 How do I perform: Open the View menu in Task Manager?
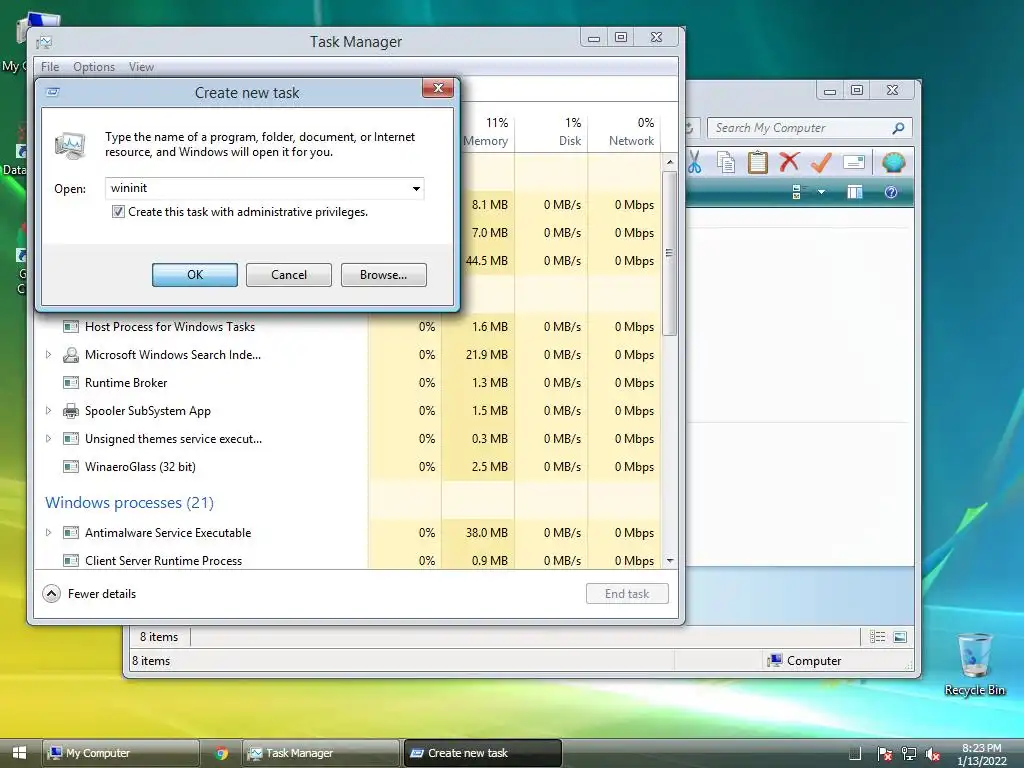141,67
